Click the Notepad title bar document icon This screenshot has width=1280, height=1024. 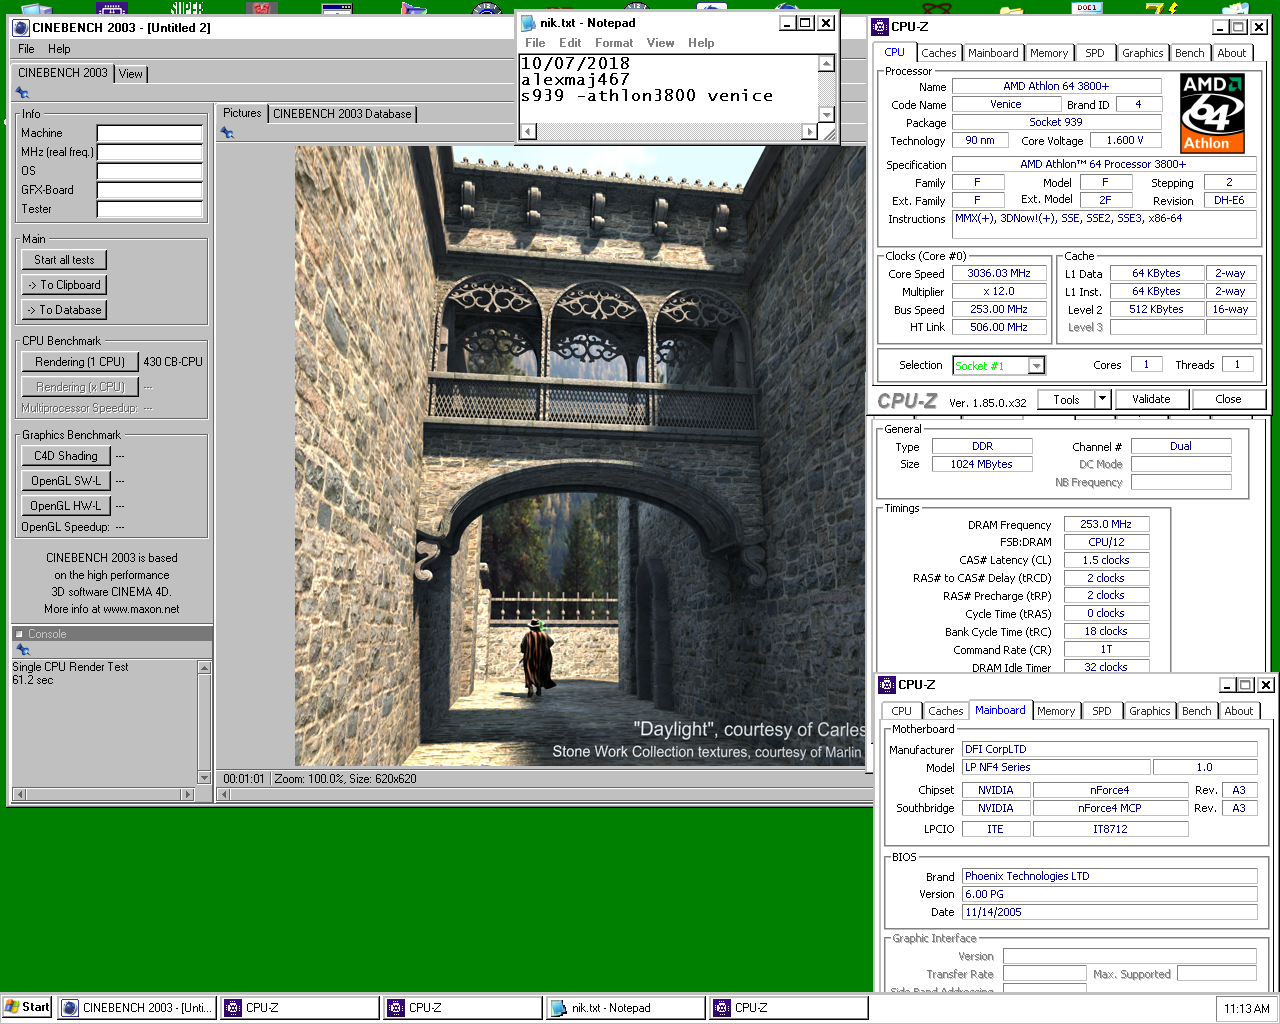tap(528, 23)
